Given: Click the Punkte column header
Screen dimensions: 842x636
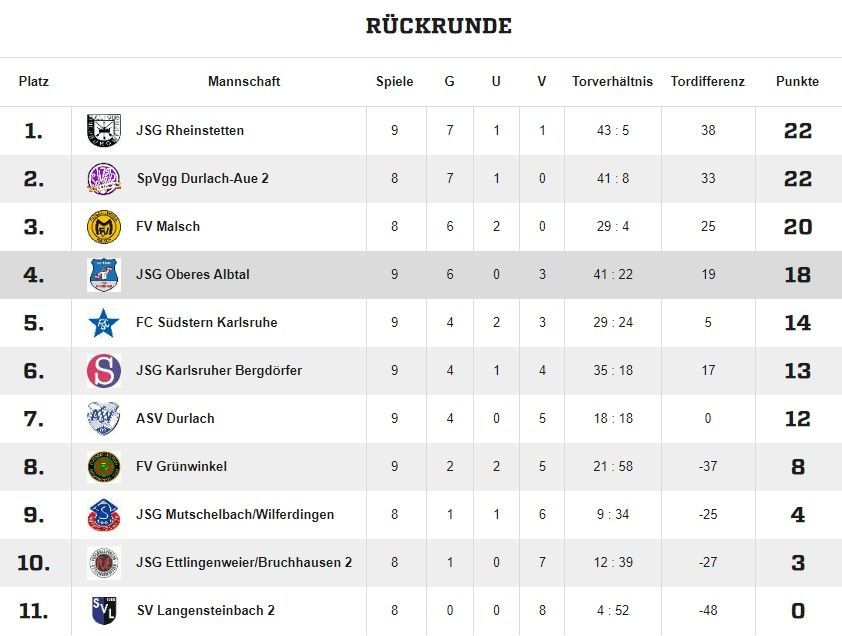Looking at the screenshot, I should coord(797,81).
